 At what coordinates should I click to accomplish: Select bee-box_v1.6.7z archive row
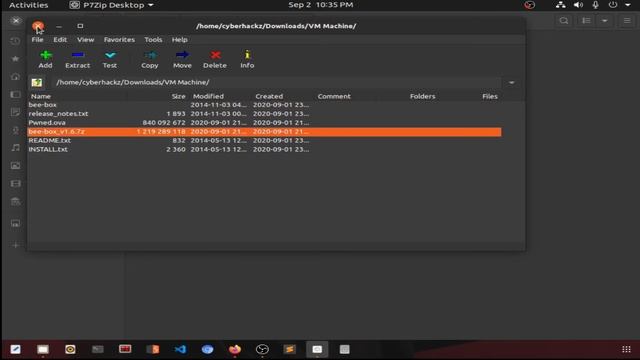click(x=264, y=132)
